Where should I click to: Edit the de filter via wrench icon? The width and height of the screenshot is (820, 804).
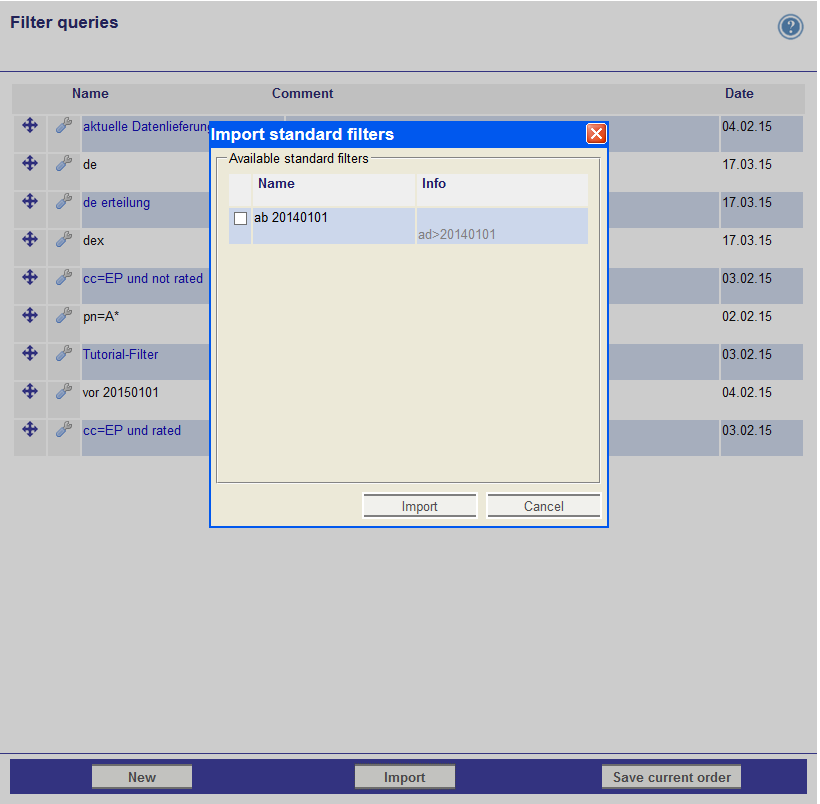tap(64, 163)
